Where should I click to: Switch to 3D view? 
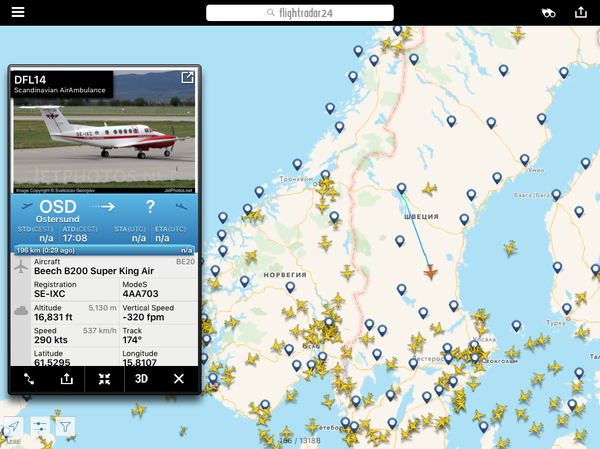tap(142, 379)
